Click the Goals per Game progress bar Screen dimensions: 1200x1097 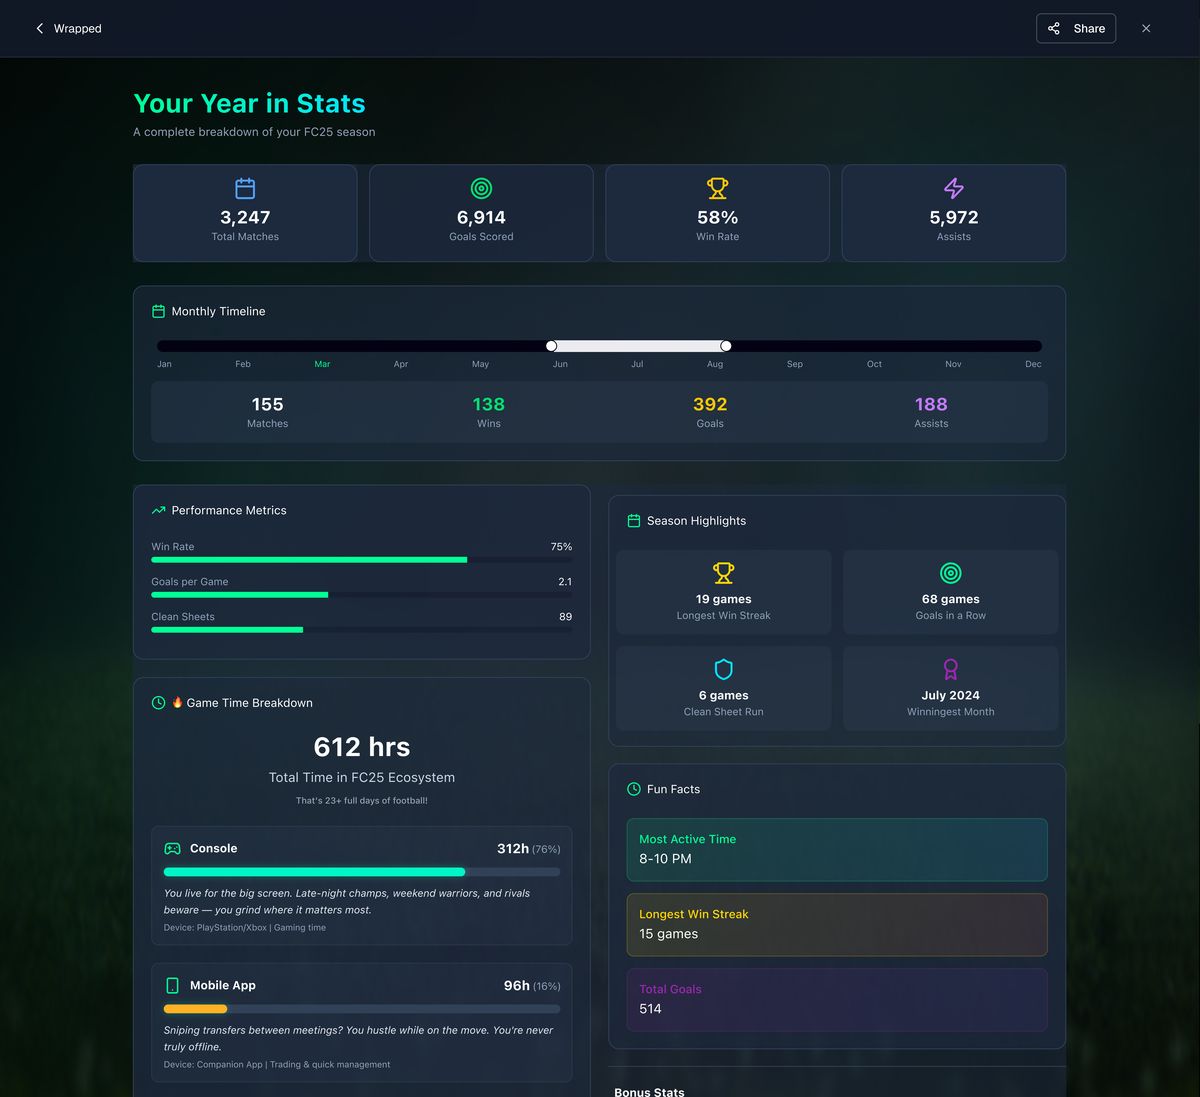click(x=362, y=595)
